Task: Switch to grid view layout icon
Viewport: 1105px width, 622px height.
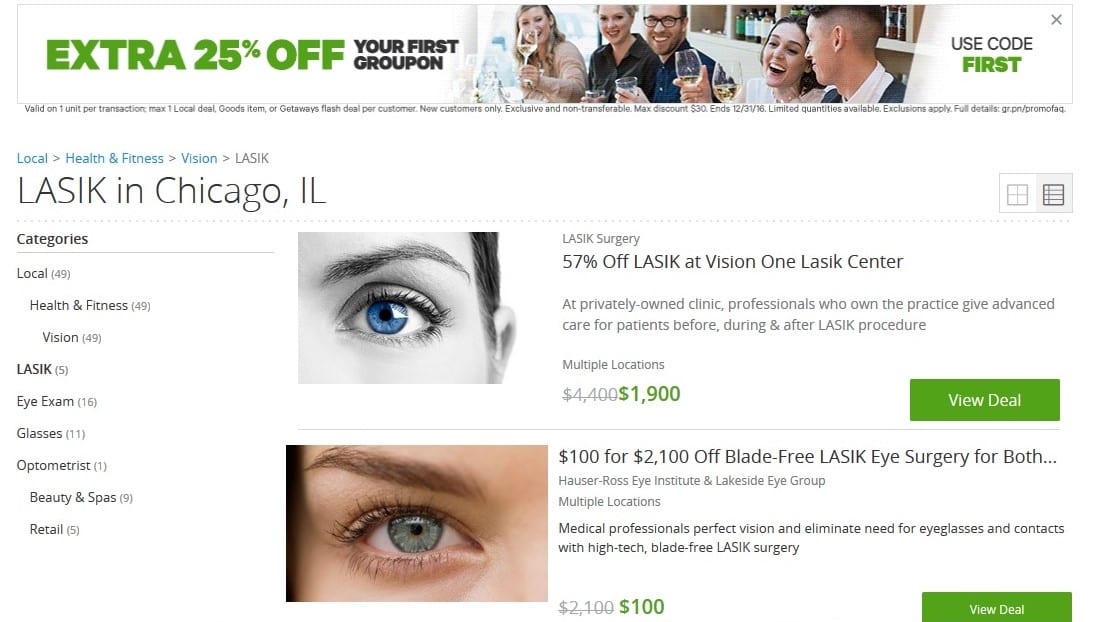Action: (x=1018, y=194)
